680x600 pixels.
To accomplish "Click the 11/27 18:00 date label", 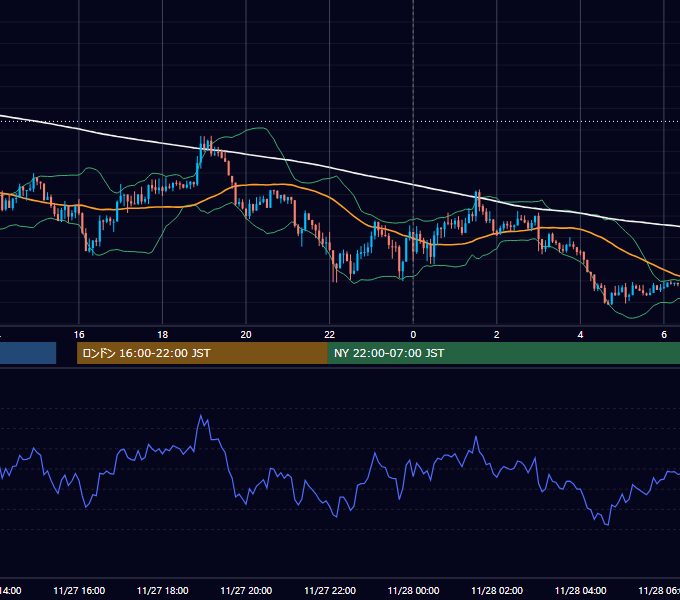I will pos(163,590).
